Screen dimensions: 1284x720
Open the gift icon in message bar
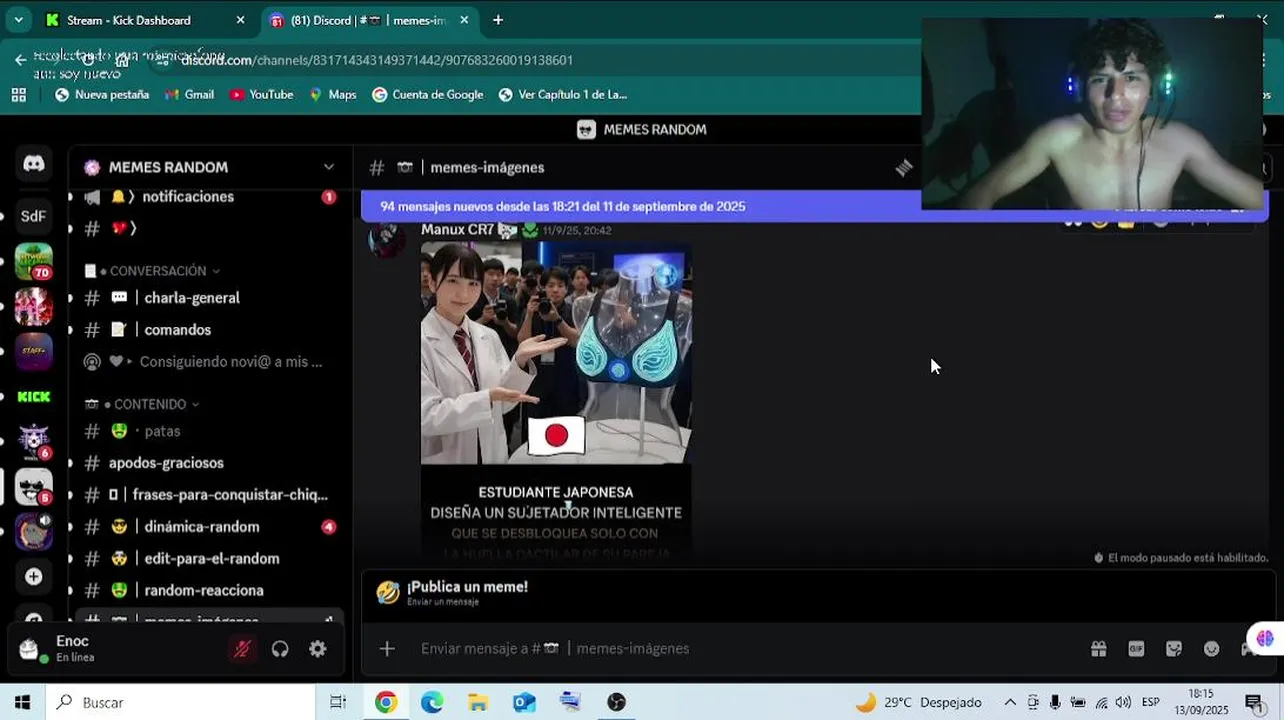tap(1099, 649)
